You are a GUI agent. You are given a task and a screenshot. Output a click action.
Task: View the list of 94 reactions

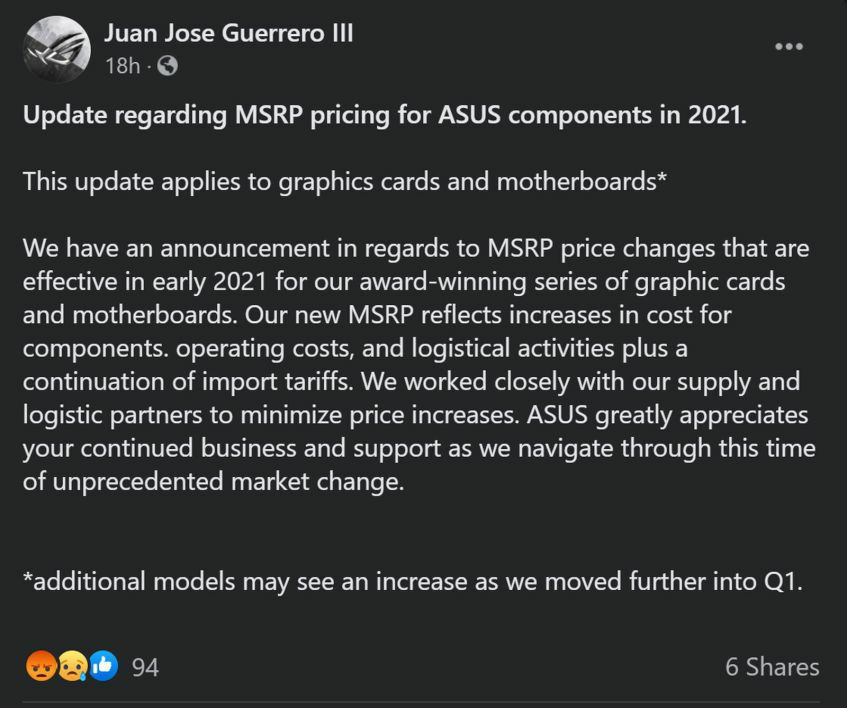click(x=145, y=667)
